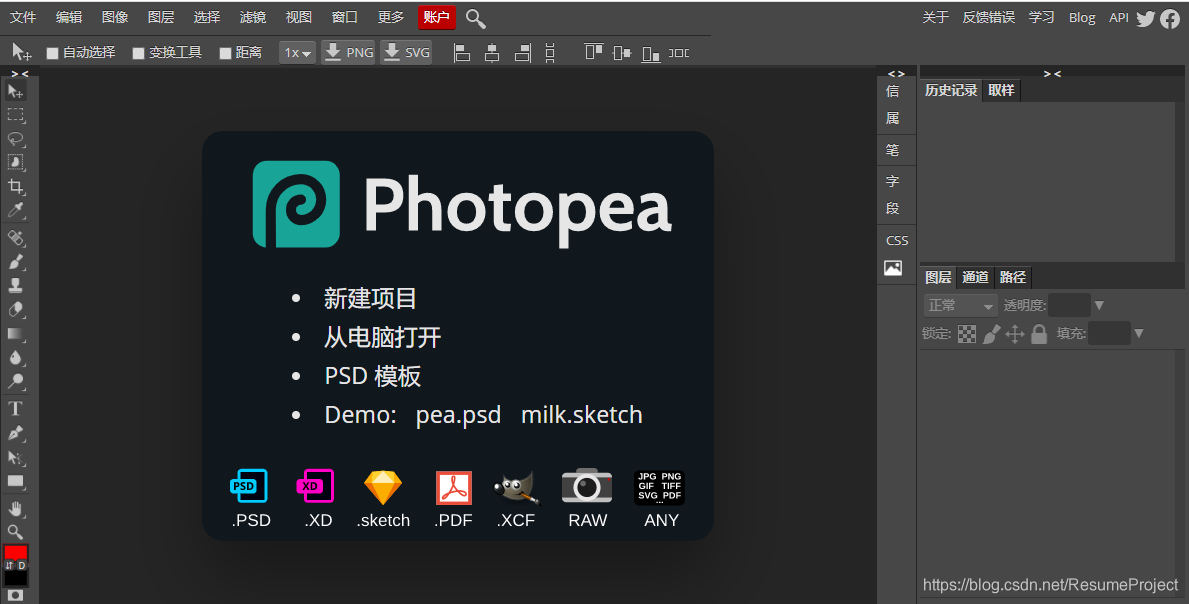The image size is (1189, 604).
Task: Select the Eraser tool
Action: coord(15,310)
